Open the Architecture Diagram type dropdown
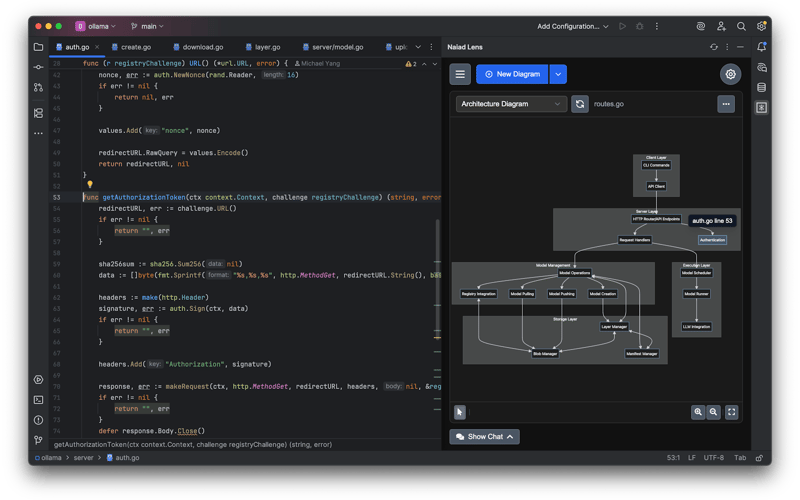Image resolution: width=800 pixels, height=500 pixels. [511, 104]
